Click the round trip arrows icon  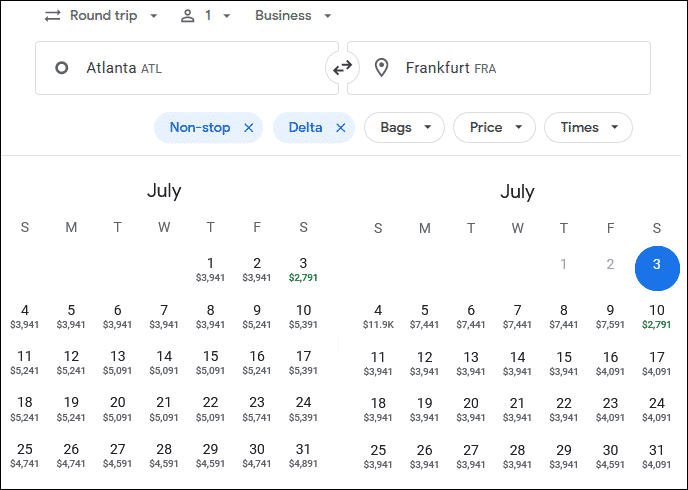[53, 16]
